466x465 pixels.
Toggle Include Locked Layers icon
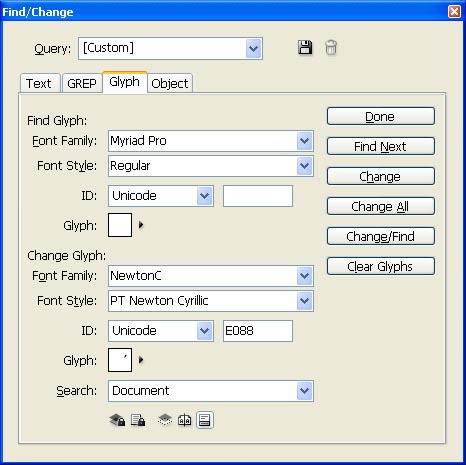(x=117, y=420)
